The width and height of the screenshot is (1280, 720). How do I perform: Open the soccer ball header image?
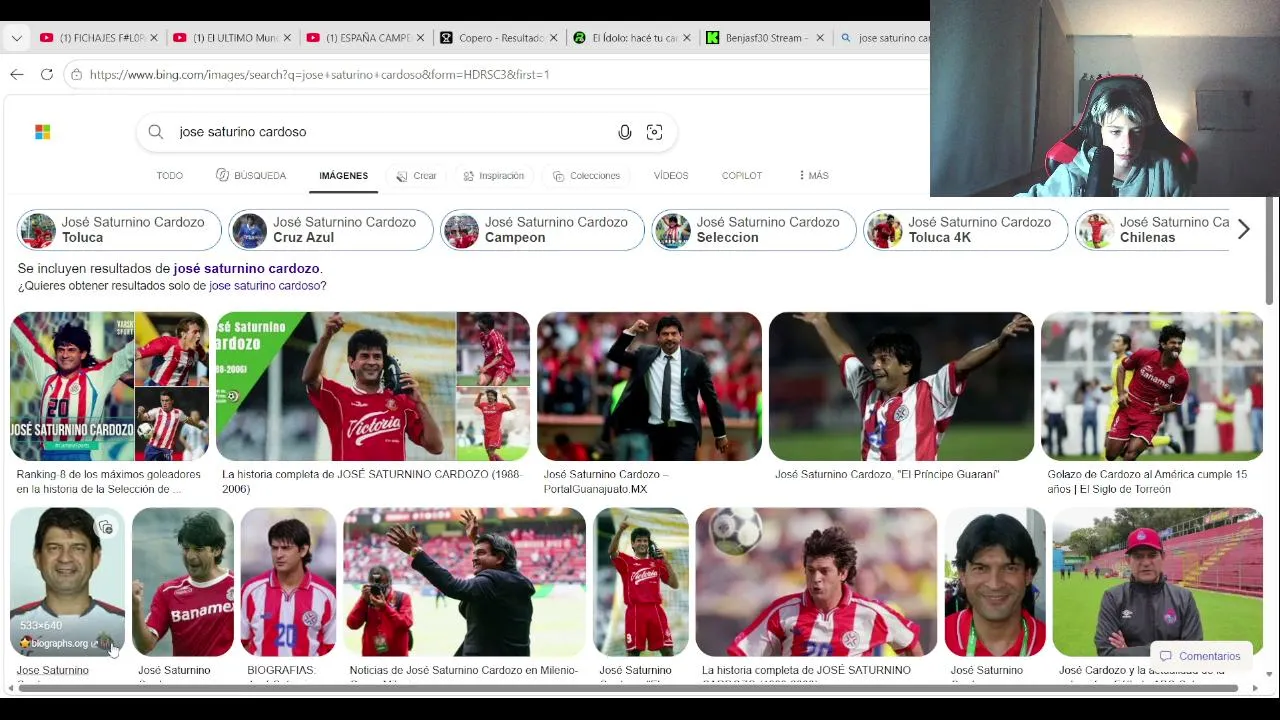point(816,582)
